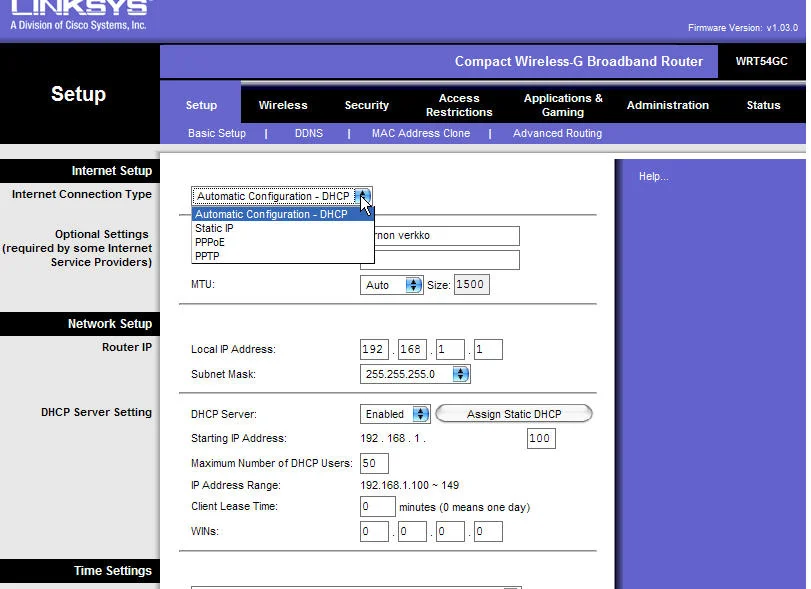Open Applications & Gaming tab

563,105
